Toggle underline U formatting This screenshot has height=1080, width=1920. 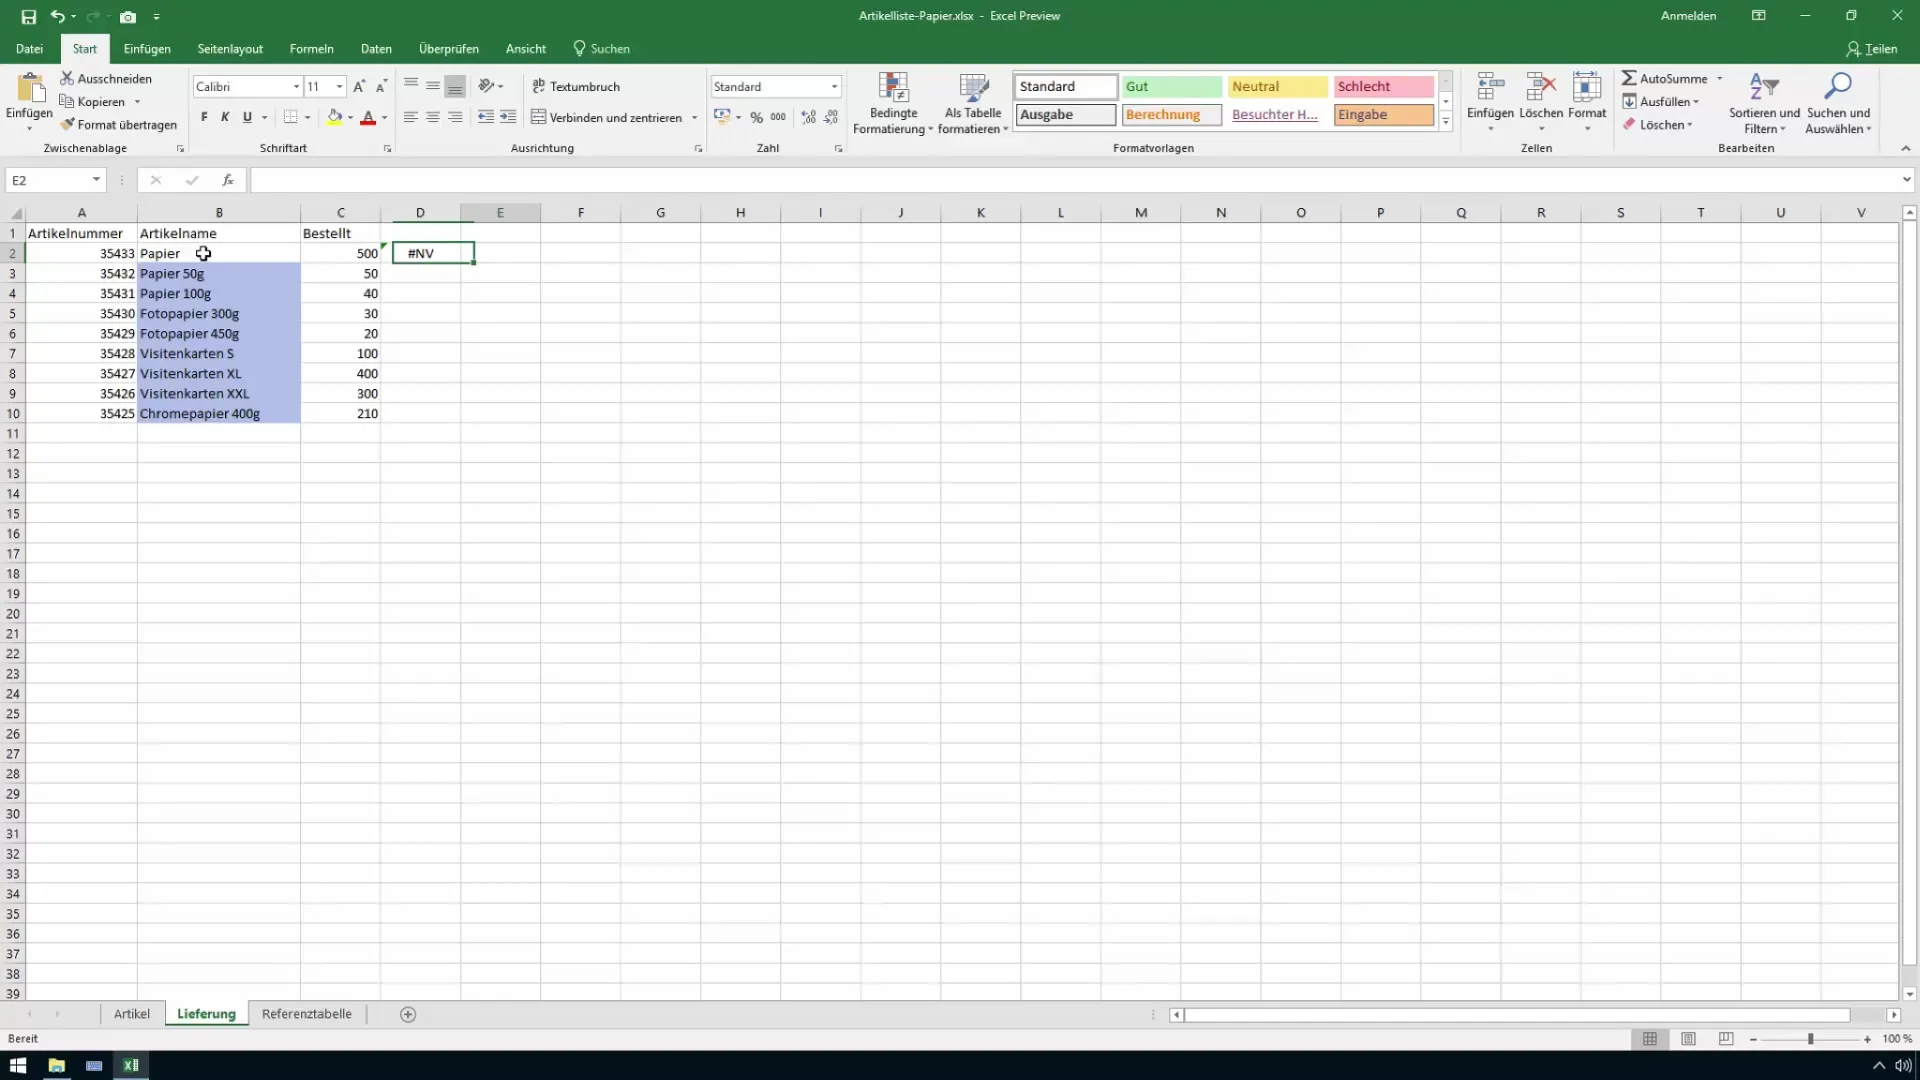click(x=247, y=117)
